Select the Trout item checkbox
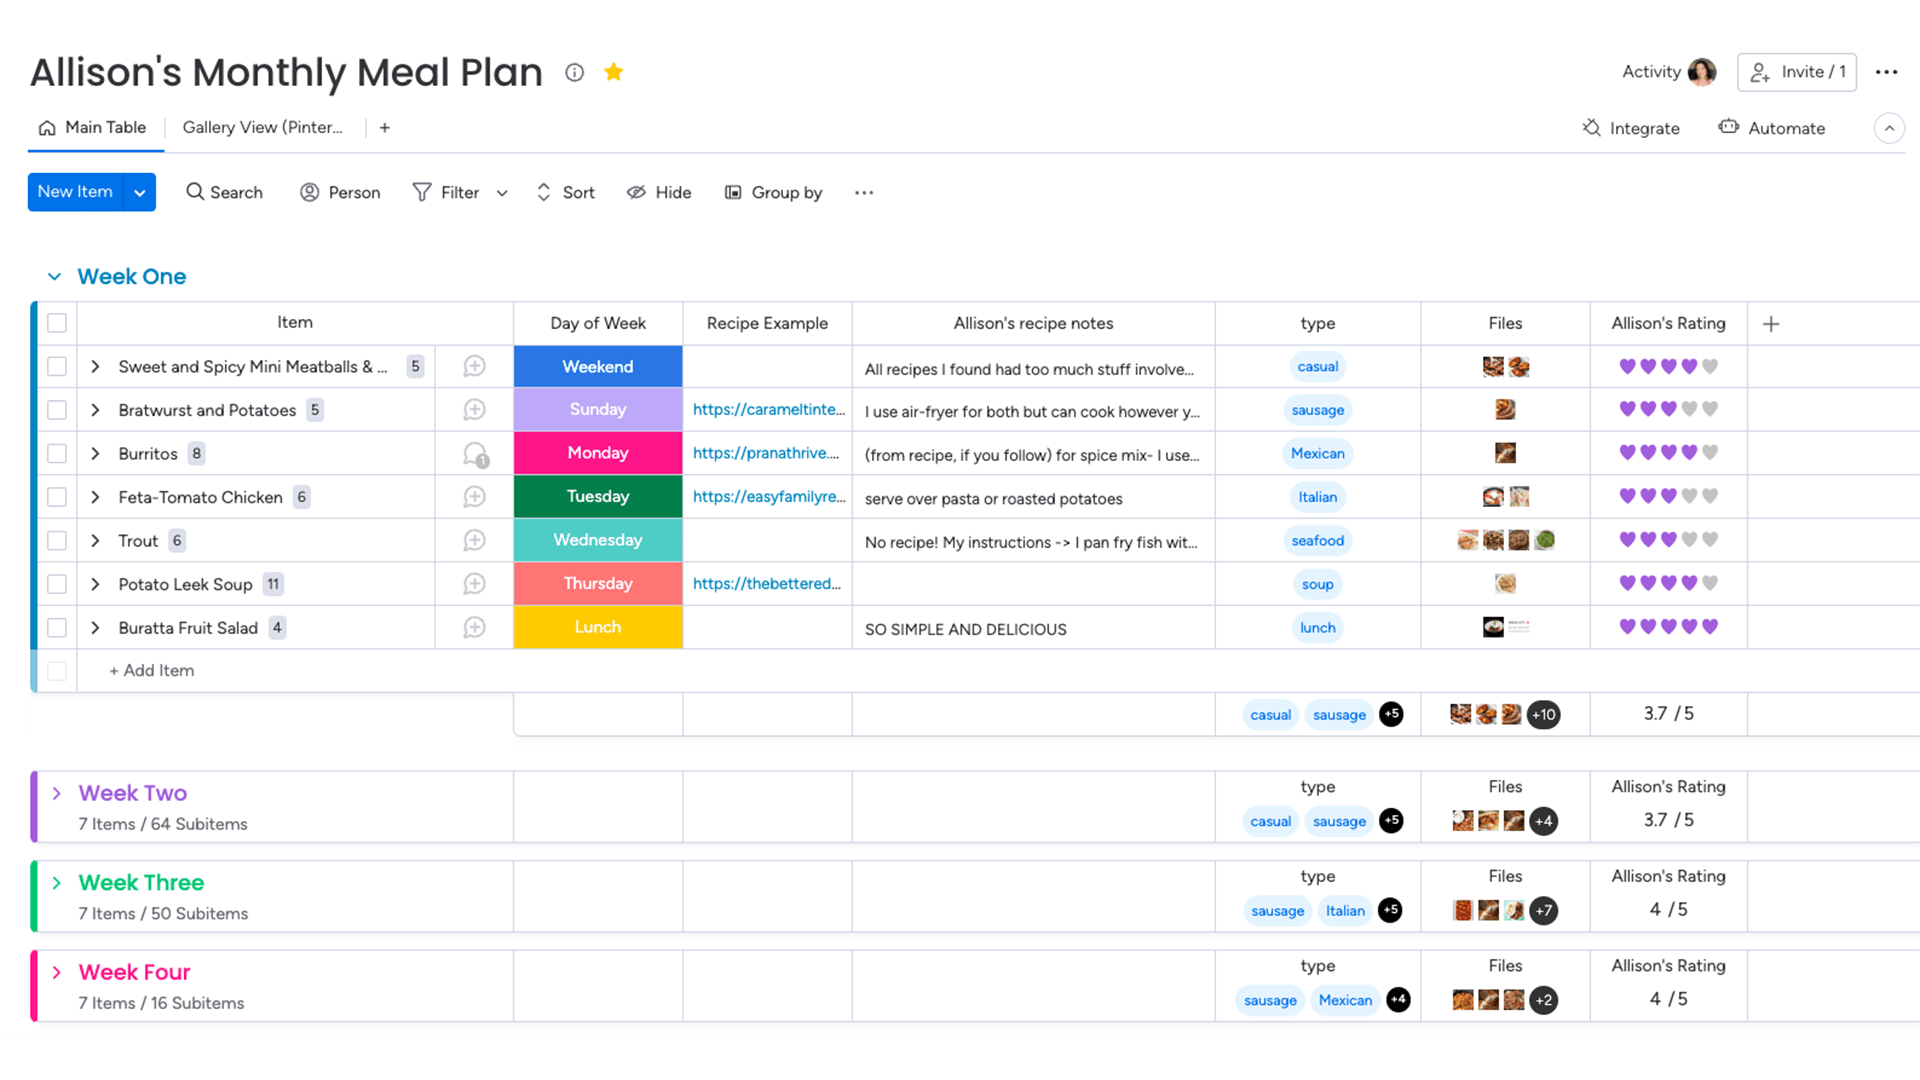Viewport: 1920px width, 1080px height. pos(57,540)
